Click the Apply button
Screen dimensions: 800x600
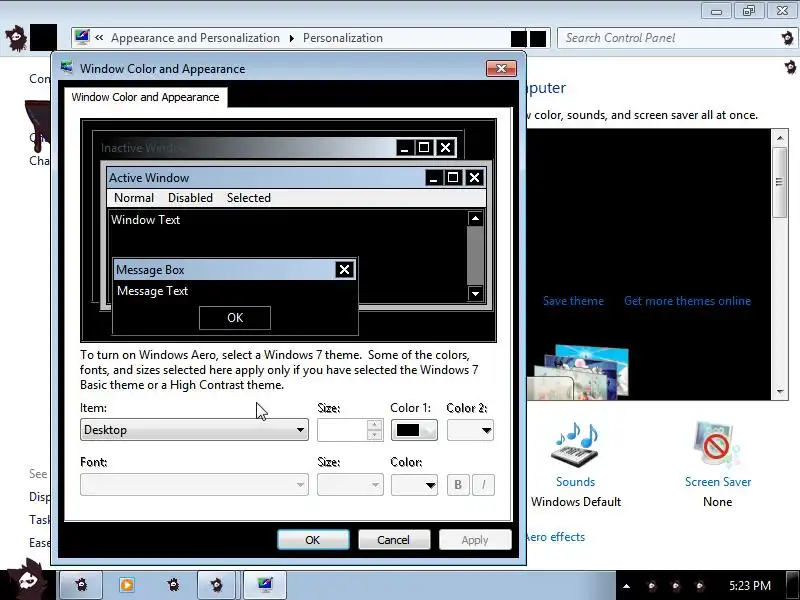tap(475, 540)
